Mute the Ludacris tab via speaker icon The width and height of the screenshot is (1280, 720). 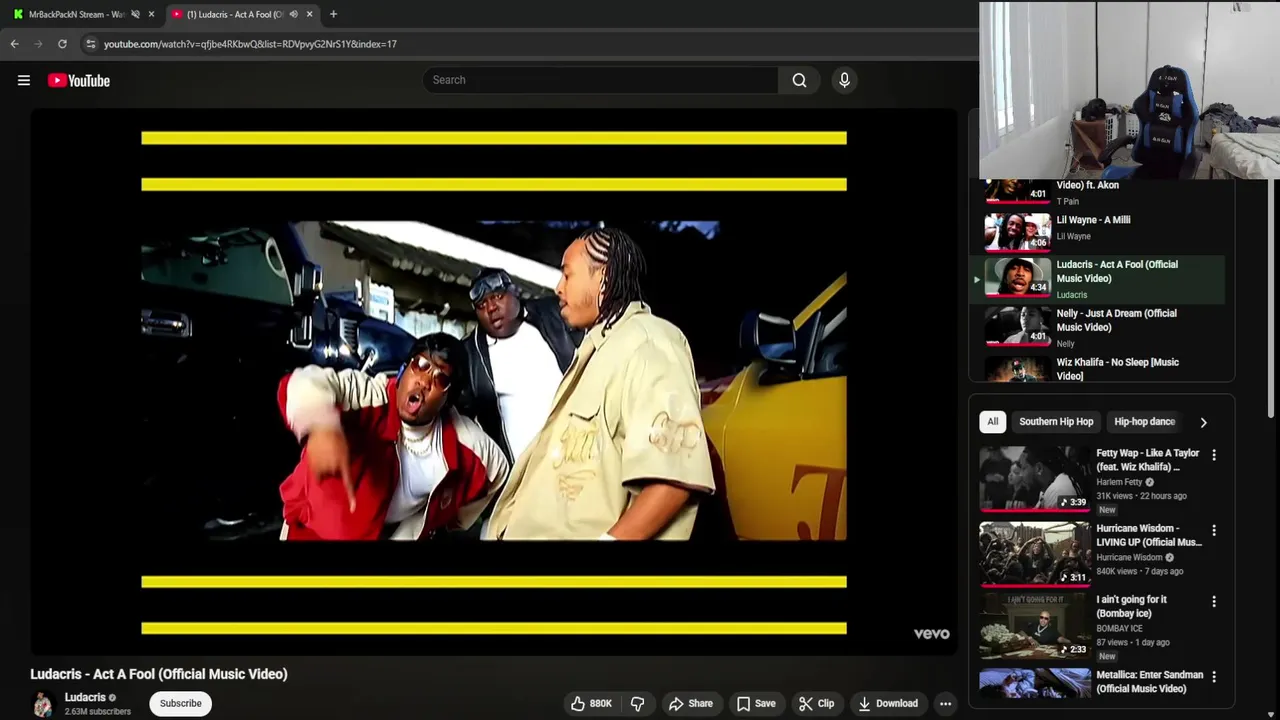pos(293,14)
